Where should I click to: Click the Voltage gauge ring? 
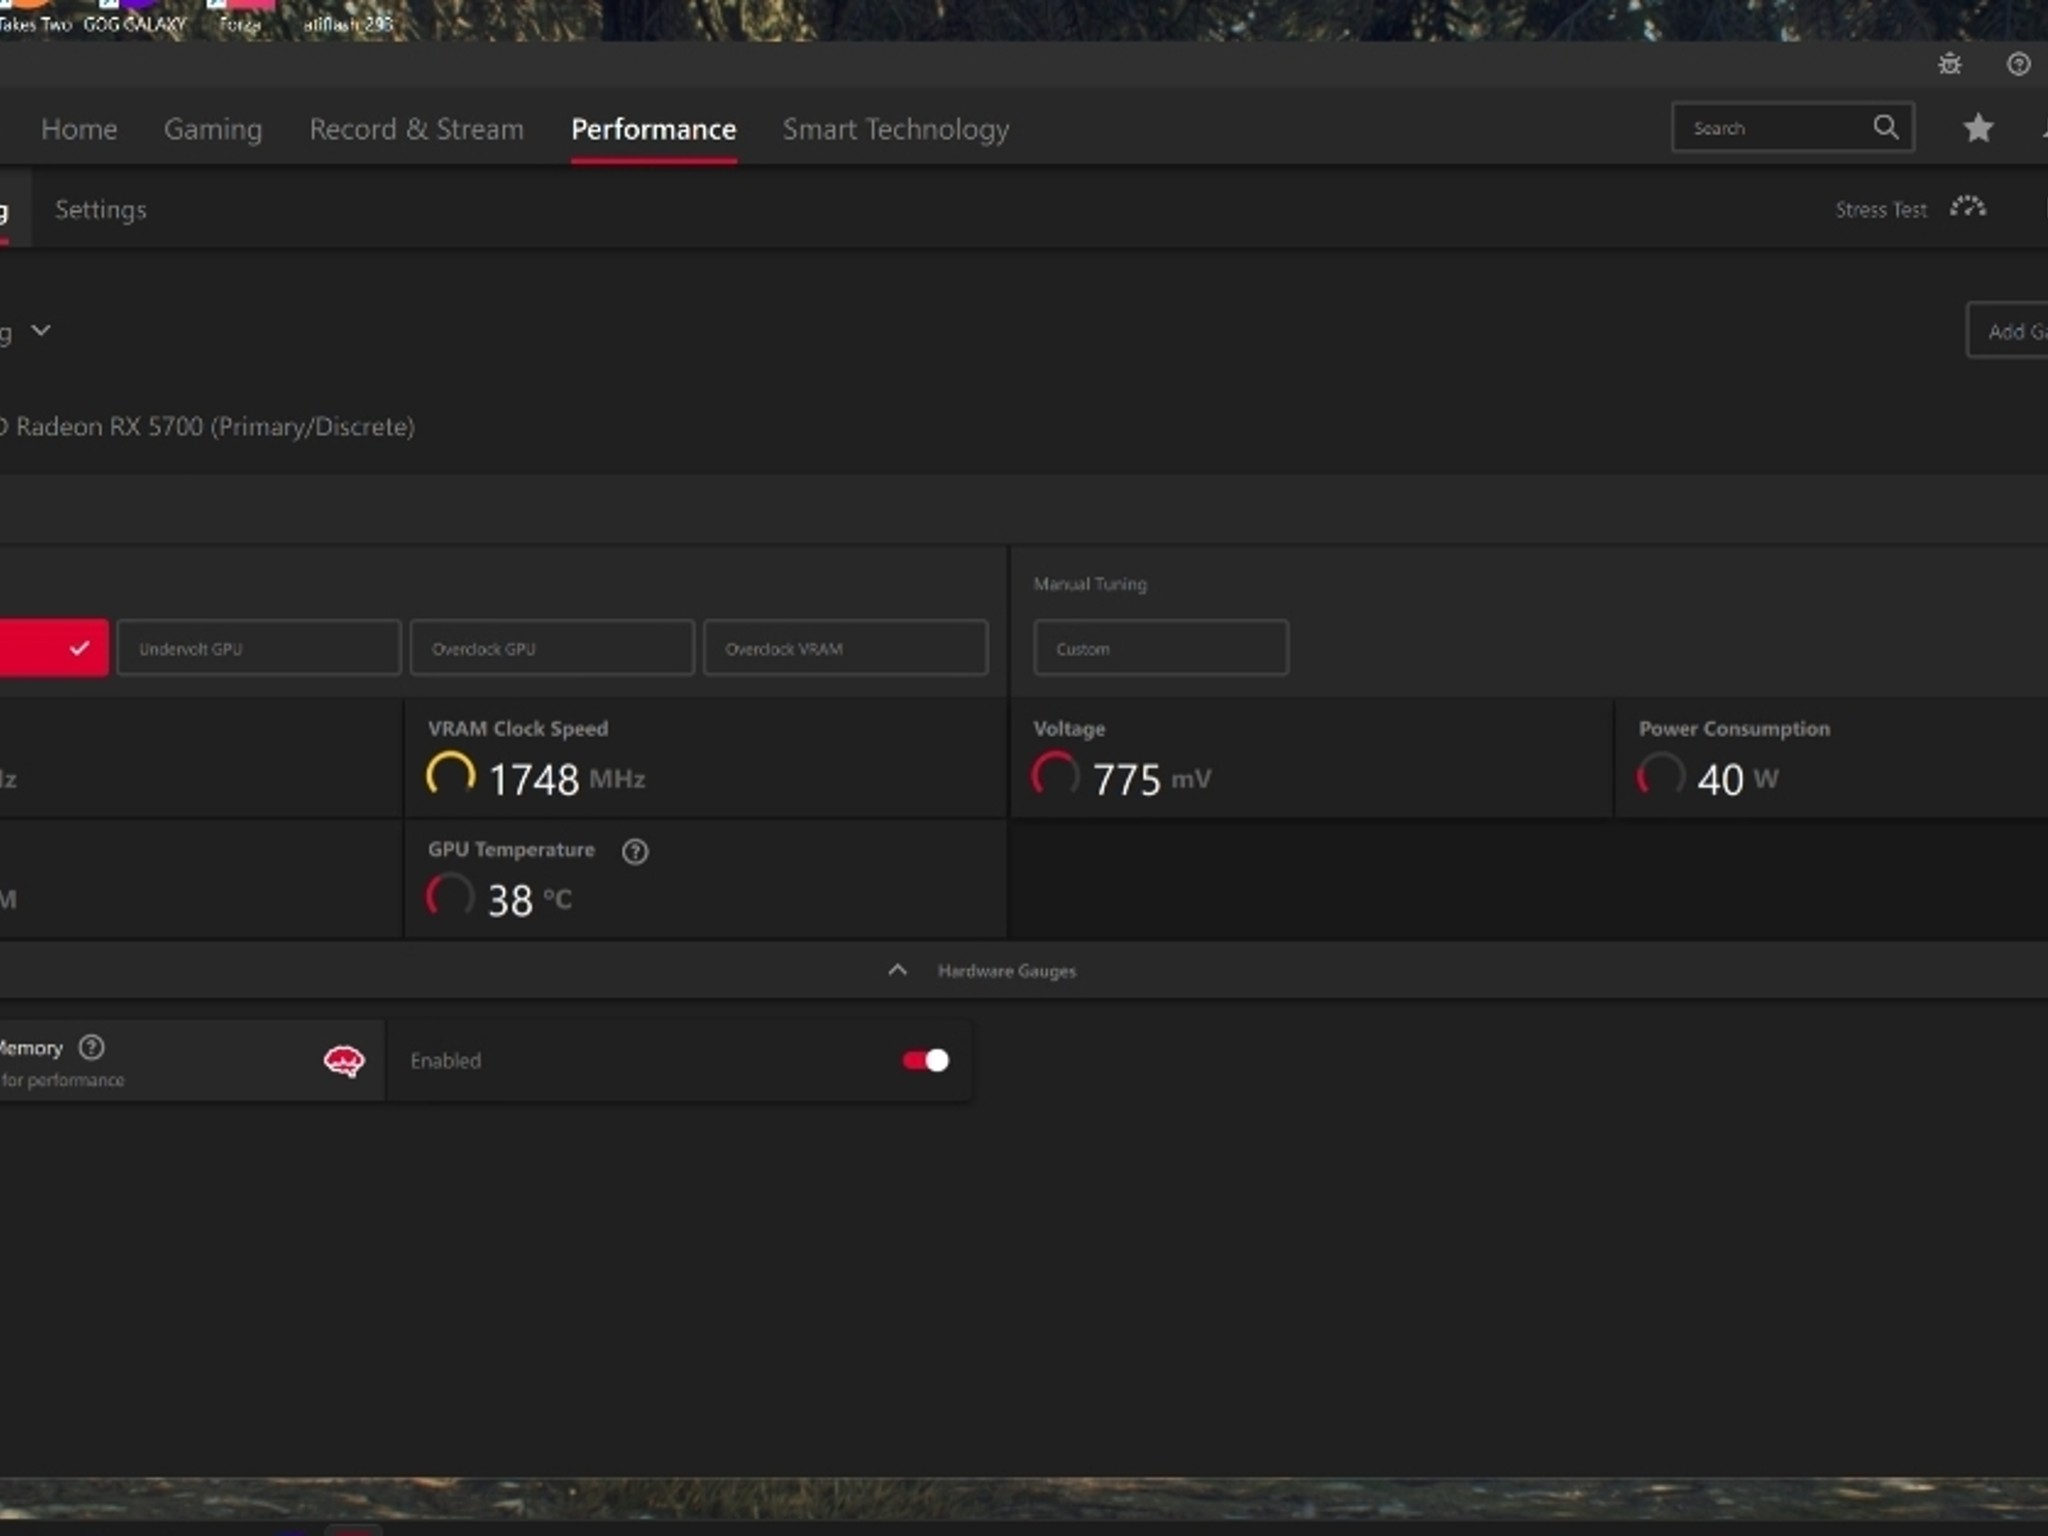point(1055,776)
